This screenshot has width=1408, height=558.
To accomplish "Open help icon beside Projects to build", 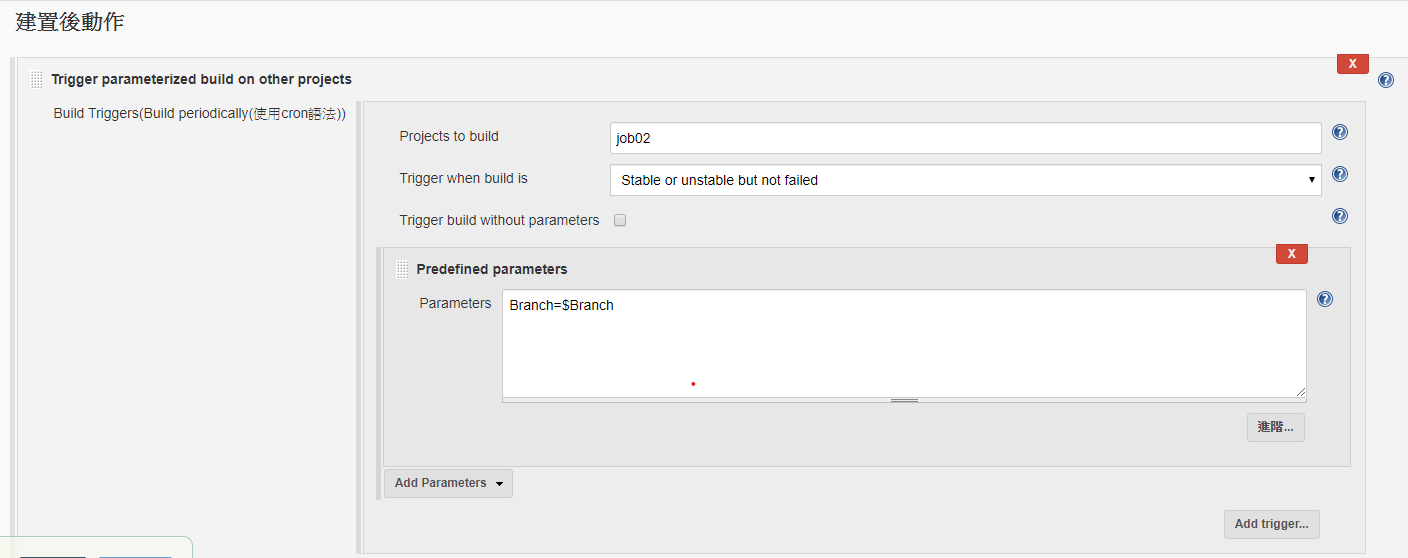I will [1340, 132].
